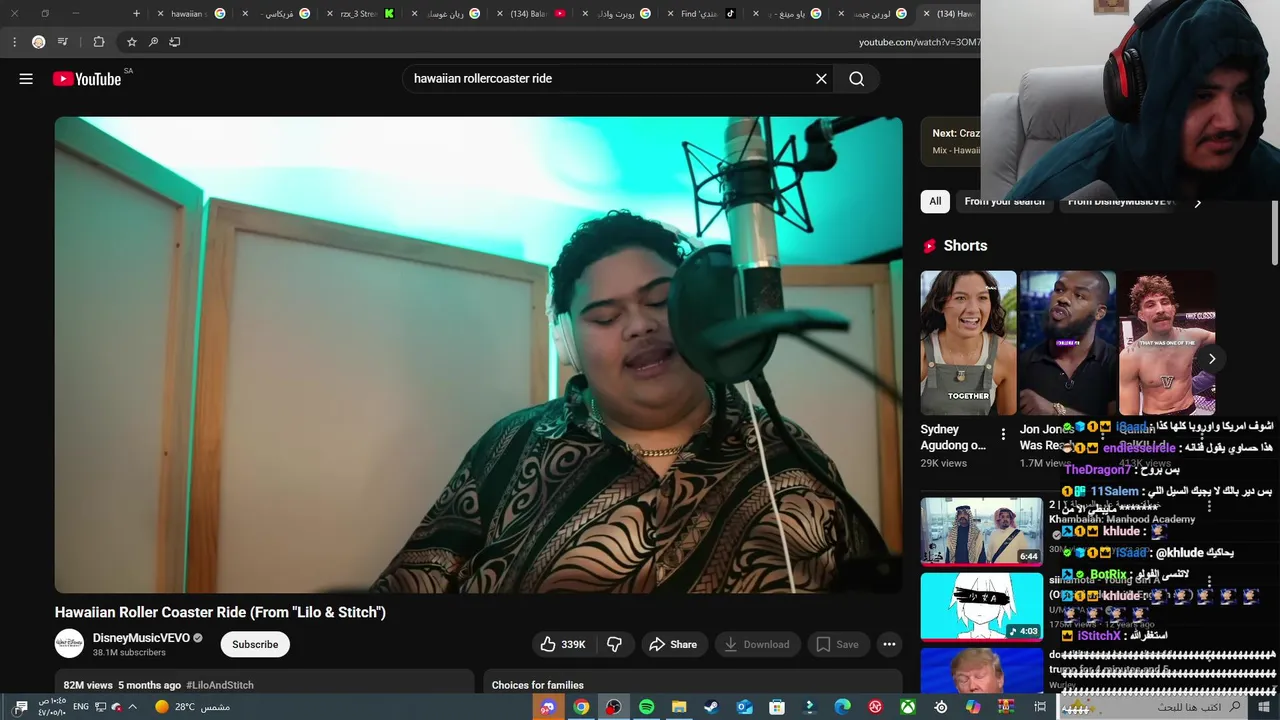Open the 6:44 video thumbnail

point(981,531)
